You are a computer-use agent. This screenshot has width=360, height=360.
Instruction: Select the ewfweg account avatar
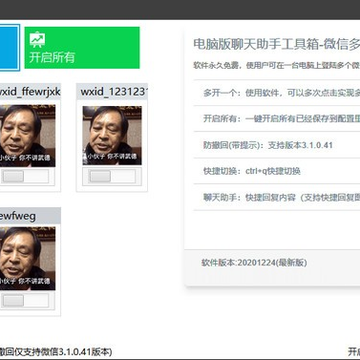coord(28,259)
